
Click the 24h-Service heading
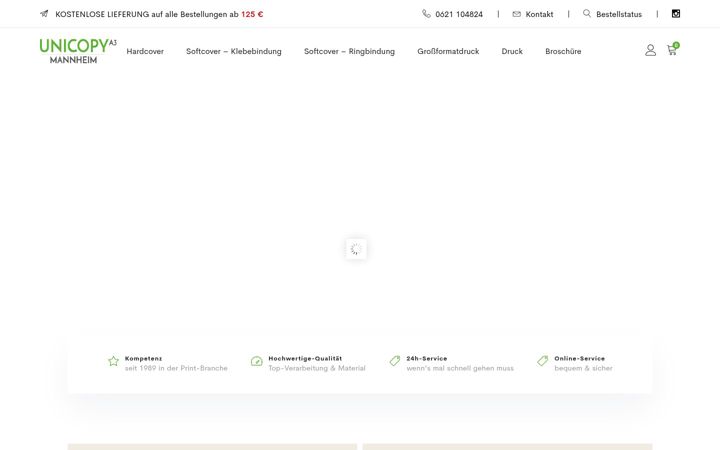pos(427,358)
